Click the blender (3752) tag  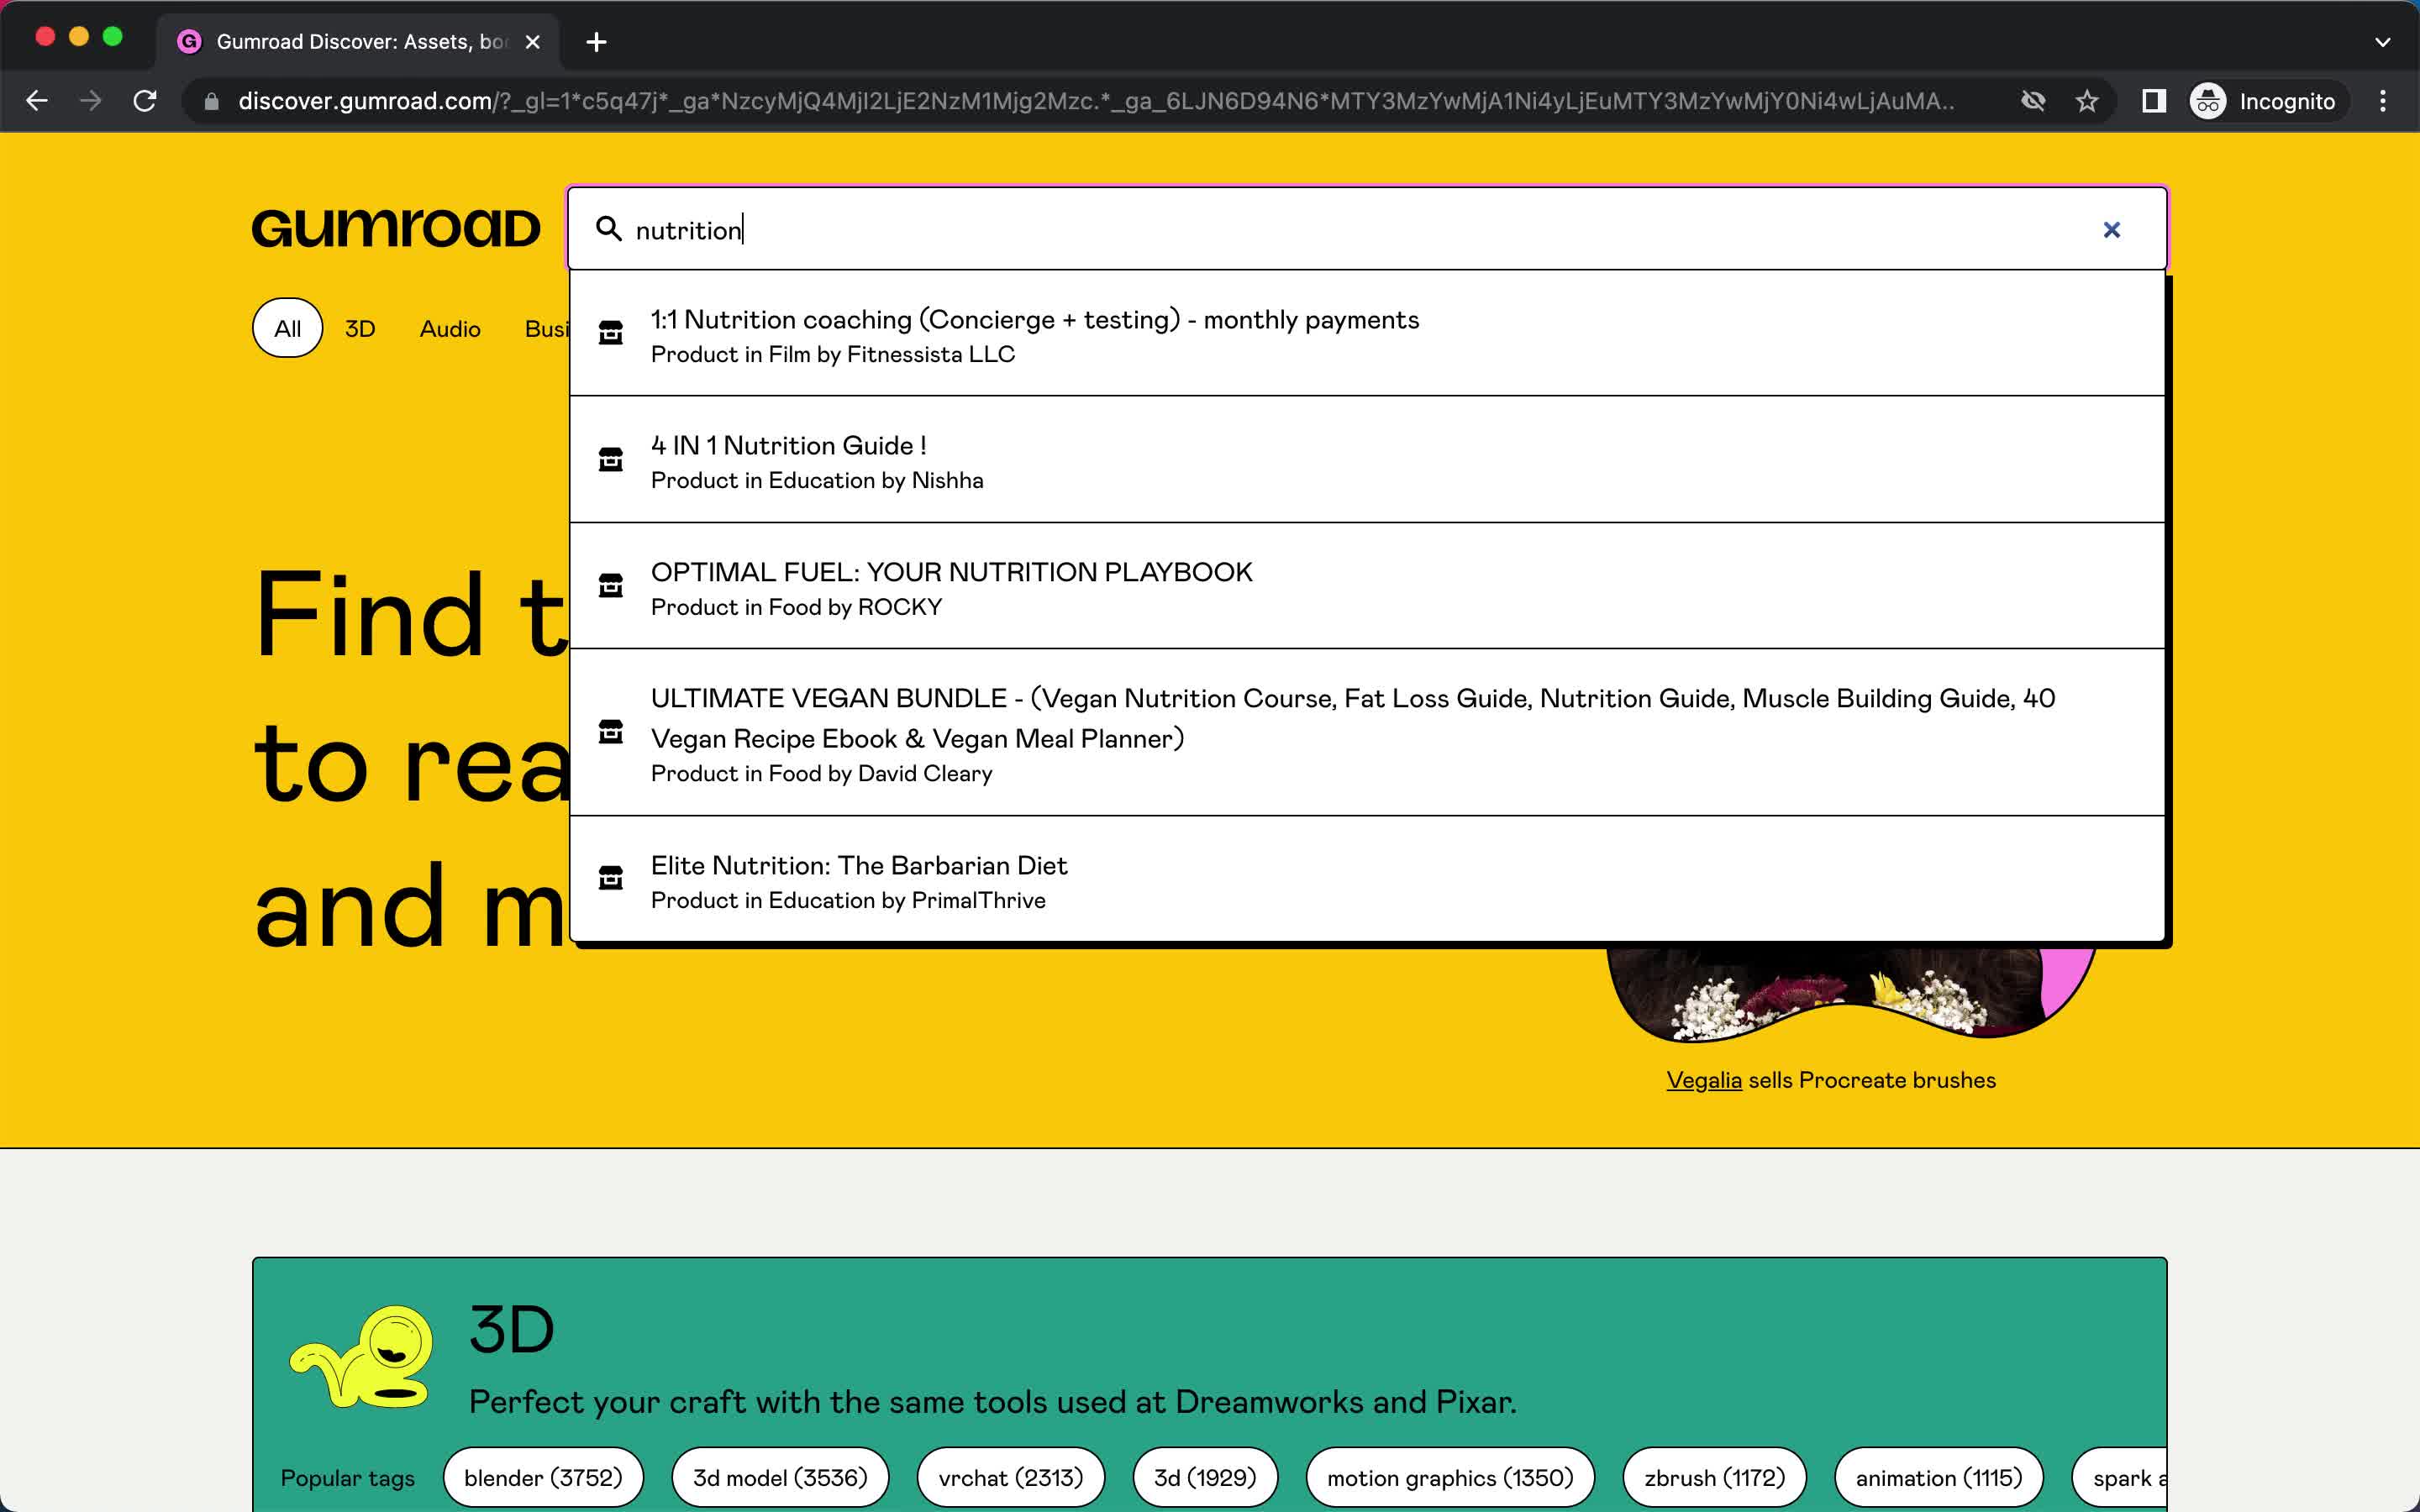(543, 1477)
